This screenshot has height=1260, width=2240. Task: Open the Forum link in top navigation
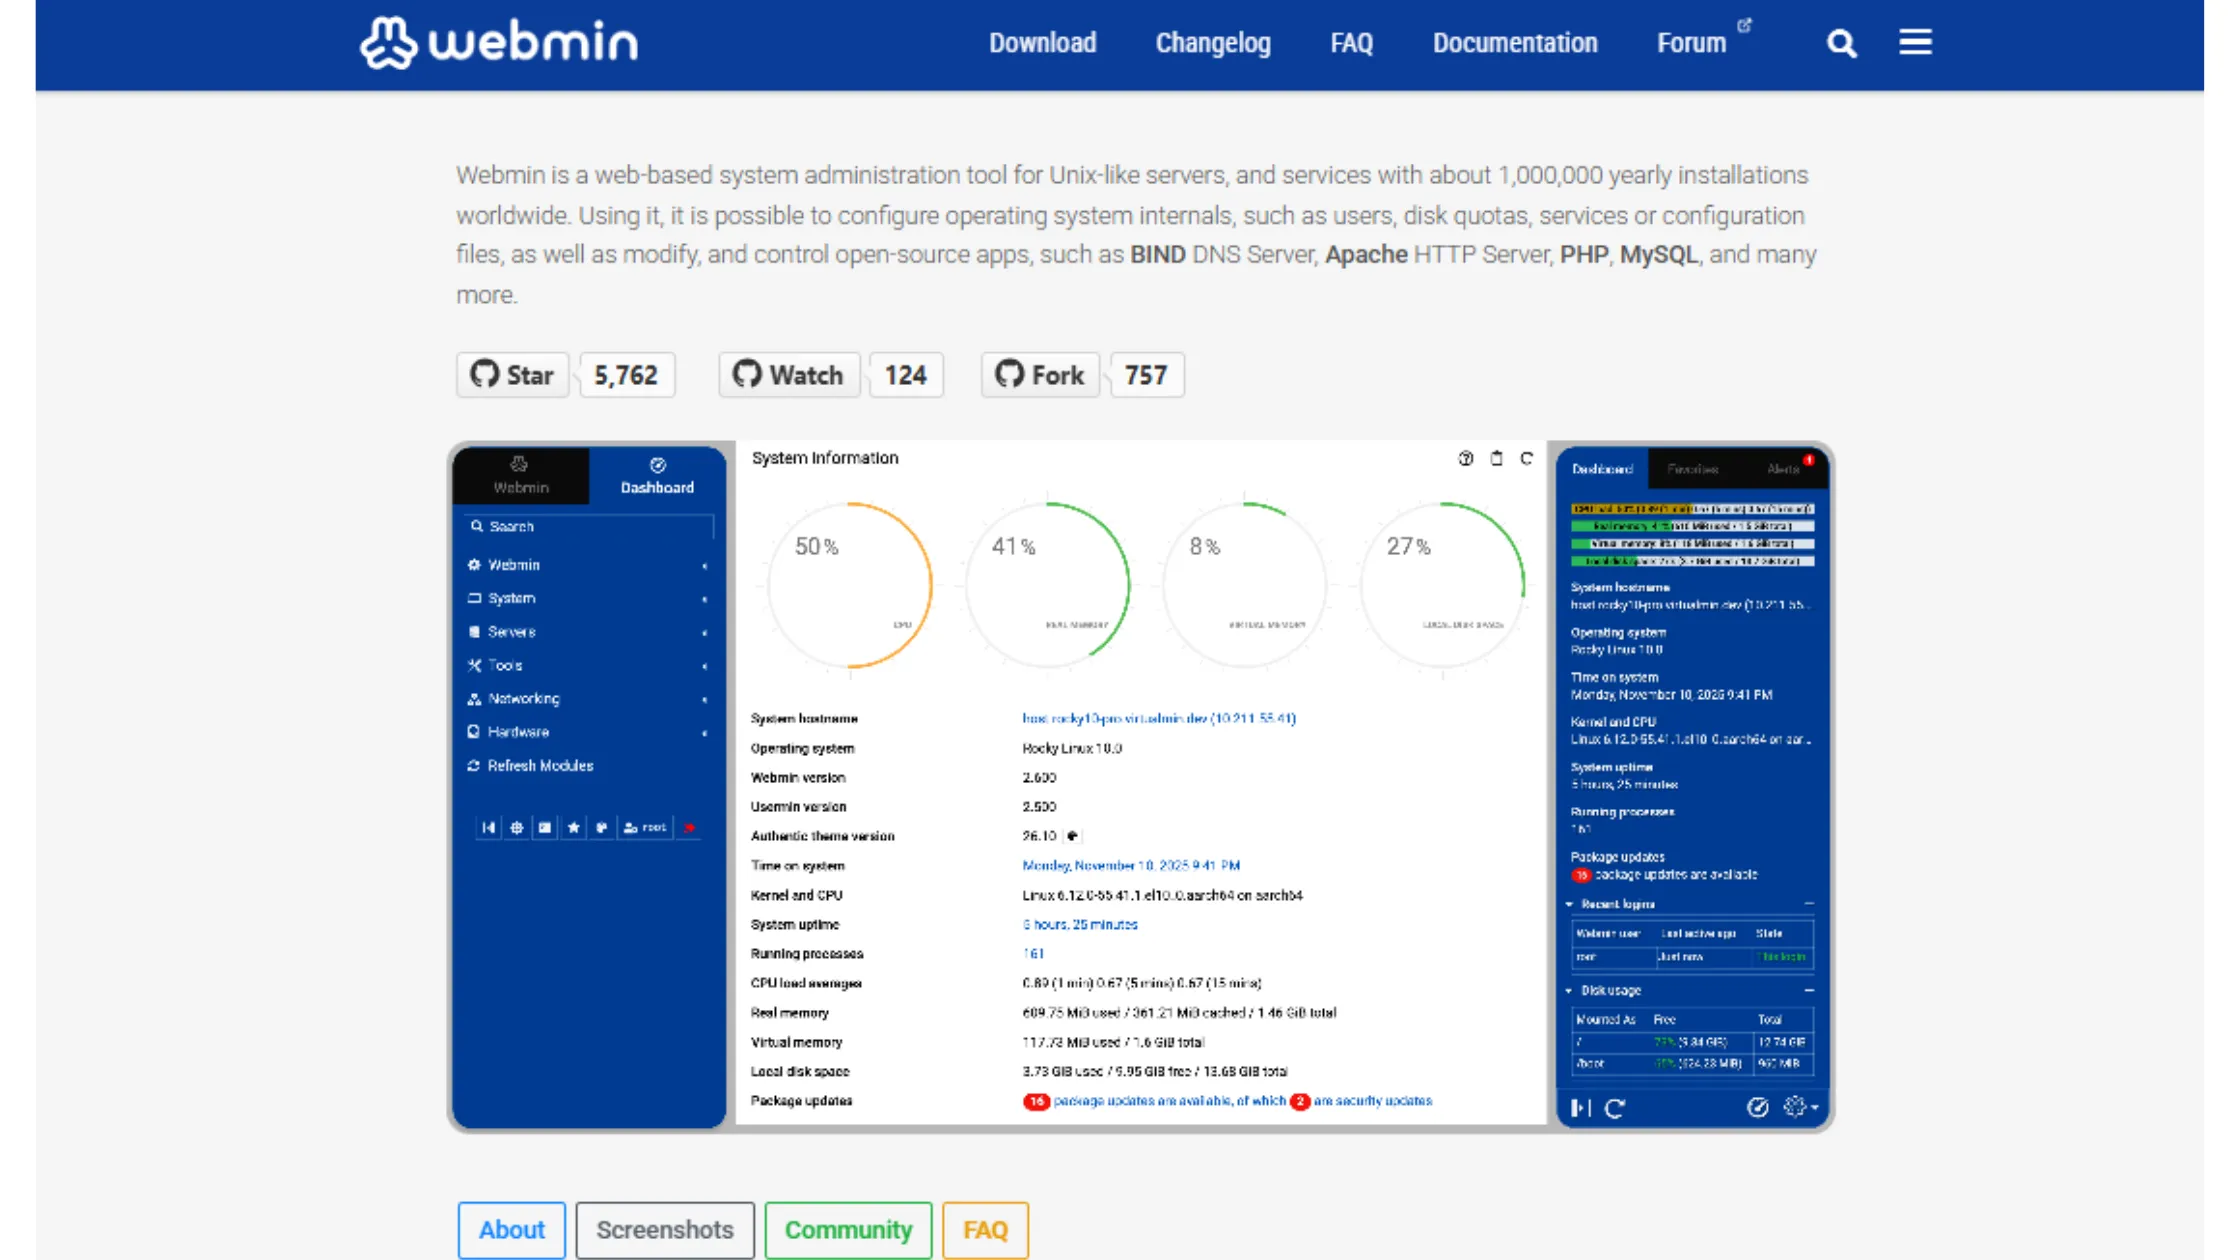pos(1691,43)
